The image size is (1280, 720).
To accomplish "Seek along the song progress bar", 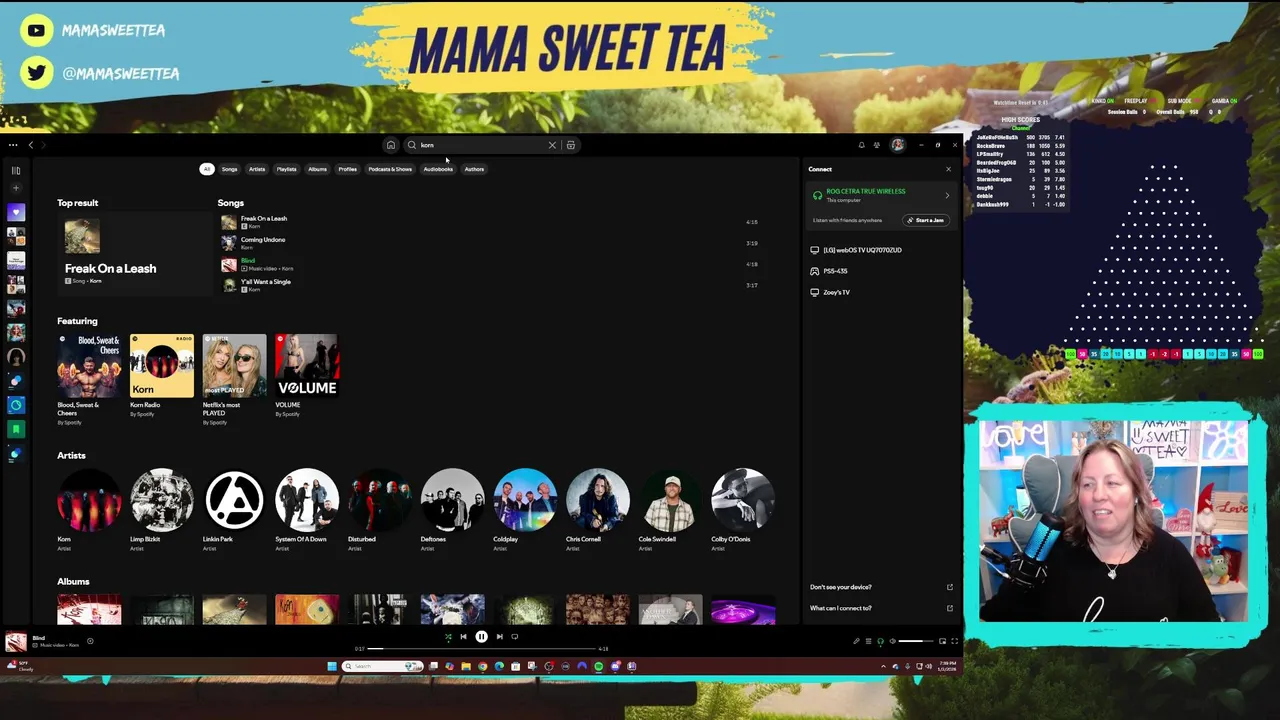I will [481, 649].
